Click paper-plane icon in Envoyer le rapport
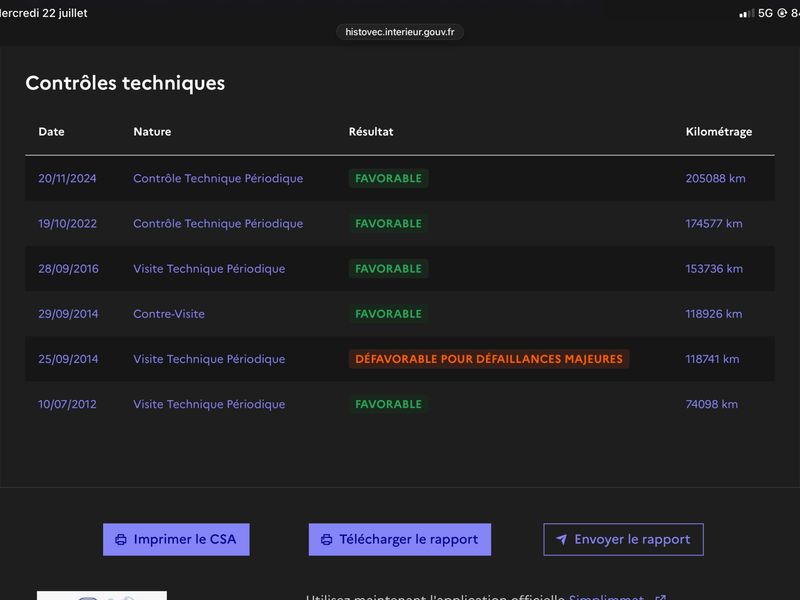The width and height of the screenshot is (800, 600). (561, 539)
